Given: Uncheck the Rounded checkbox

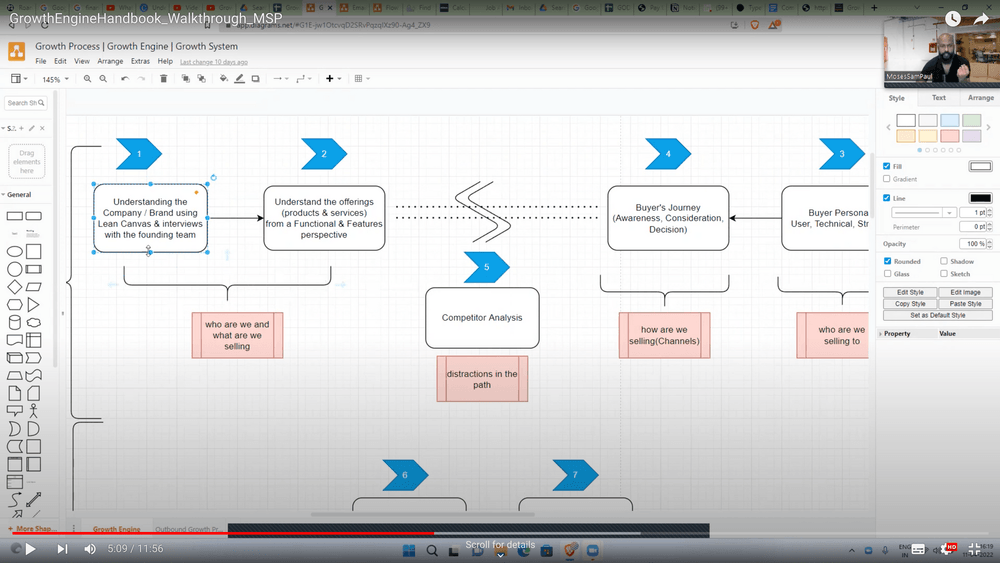Looking at the screenshot, I should click(887, 262).
